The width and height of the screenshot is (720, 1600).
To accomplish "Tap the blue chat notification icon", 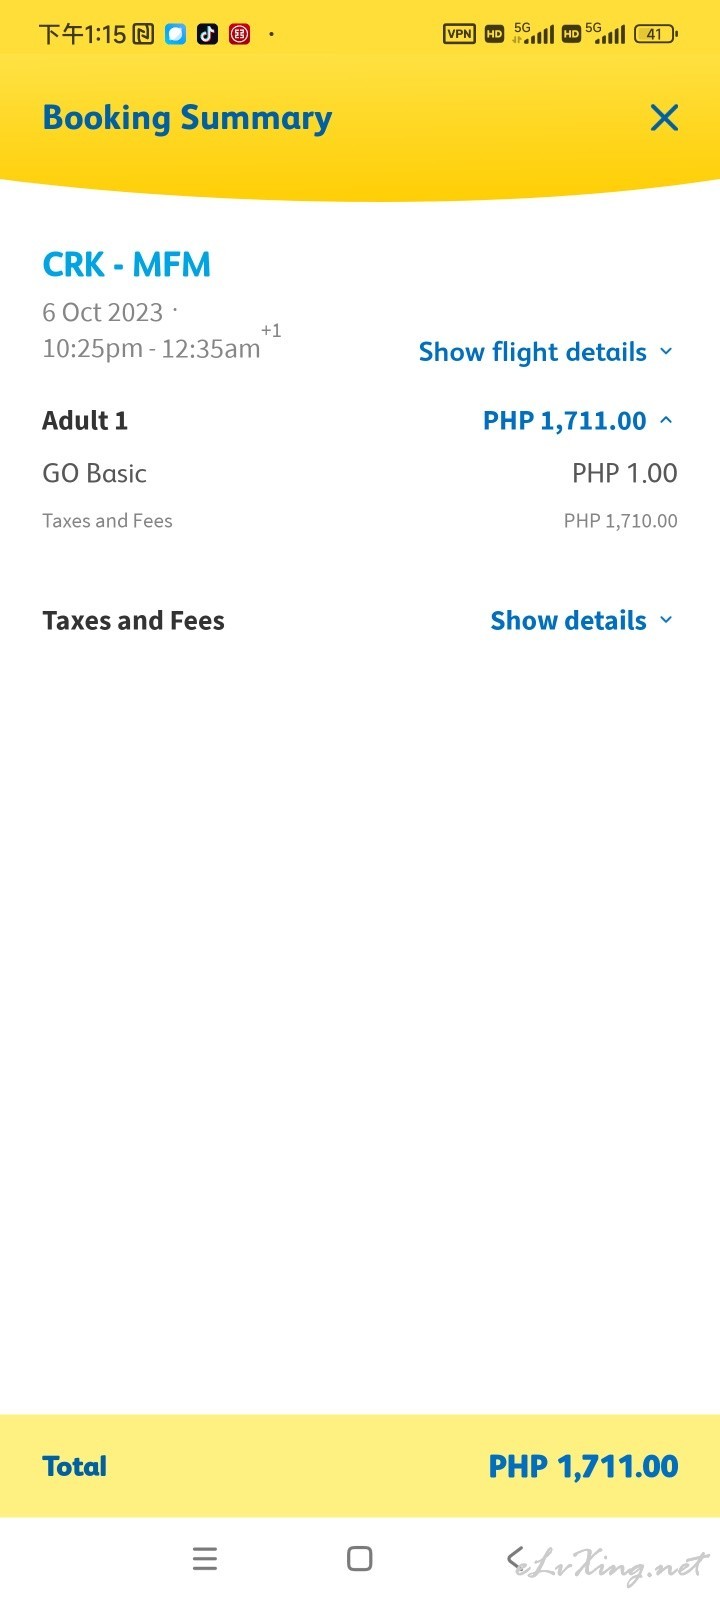I will click(x=175, y=34).
